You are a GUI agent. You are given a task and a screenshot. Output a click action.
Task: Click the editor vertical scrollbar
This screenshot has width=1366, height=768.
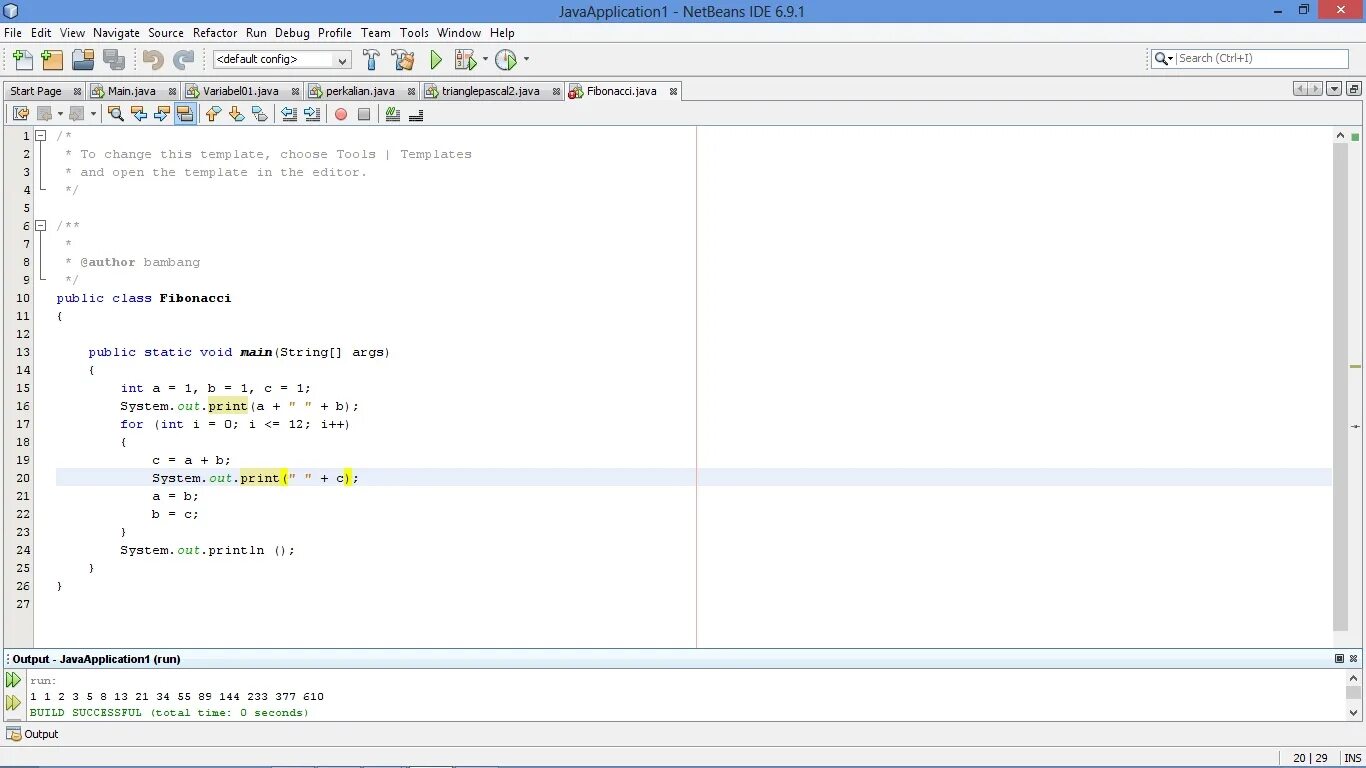(1341, 386)
